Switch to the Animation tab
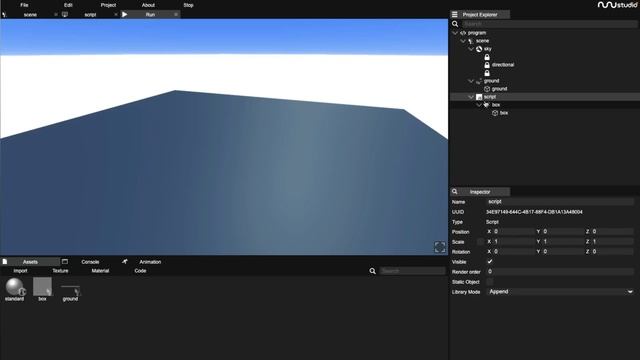This screenshot has height=360, width=640. 150,262
